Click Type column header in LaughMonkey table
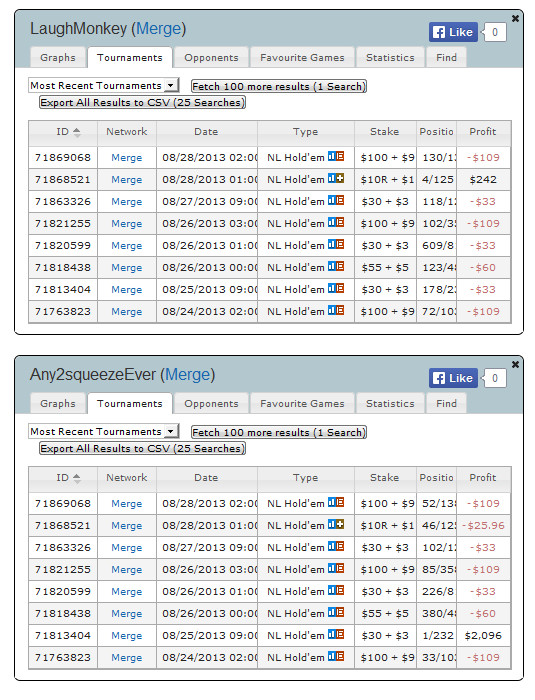This screenshot has width=535, height=700. (x=305, y=132)
